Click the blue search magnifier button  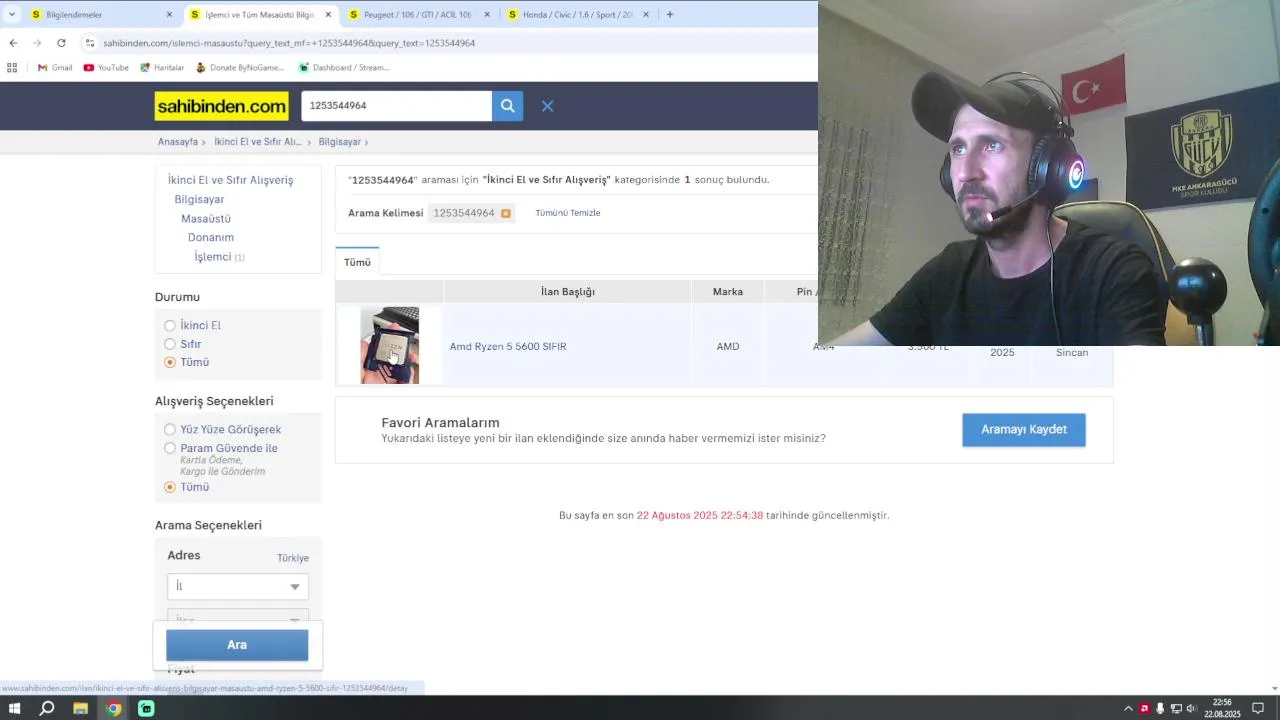point(507,106)
